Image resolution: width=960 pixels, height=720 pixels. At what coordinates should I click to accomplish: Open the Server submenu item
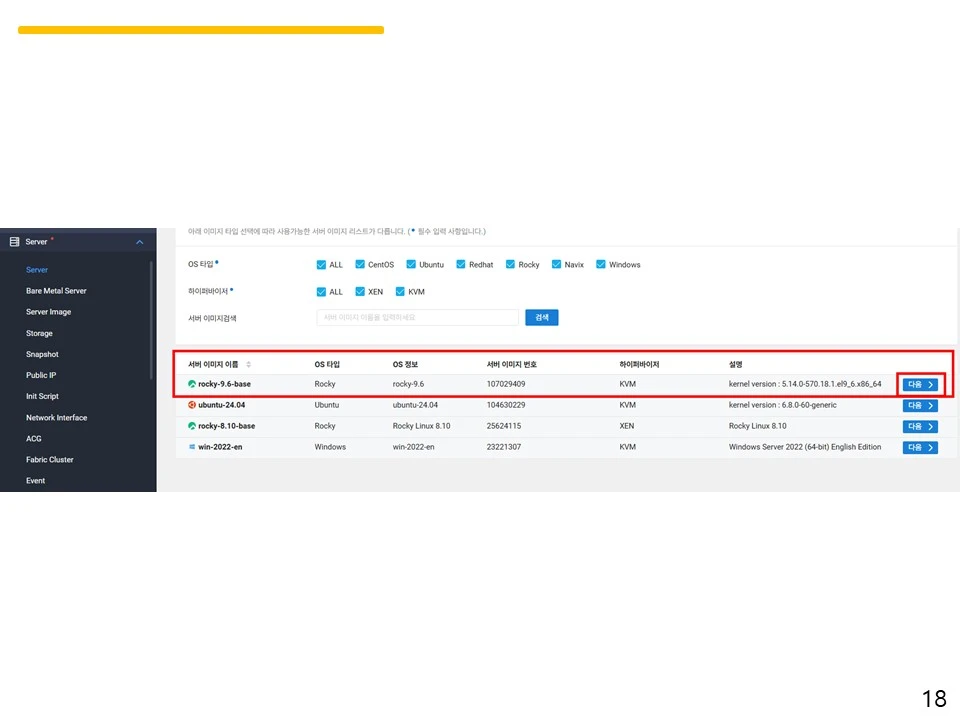[x=37, y=270]
